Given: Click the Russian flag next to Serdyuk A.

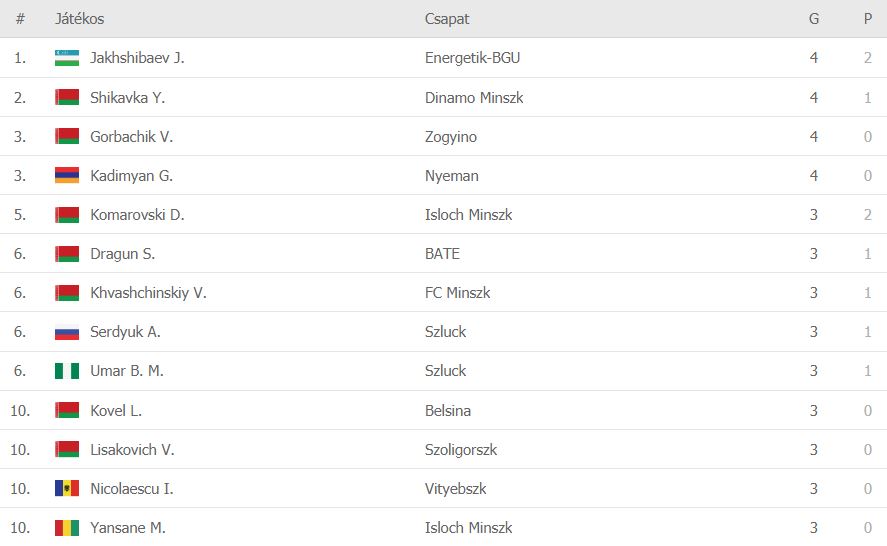Looking at the screenshot, I should [x=67, y=331].
